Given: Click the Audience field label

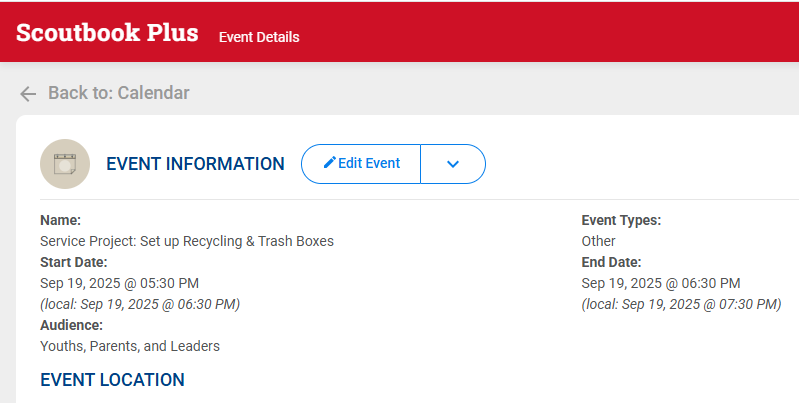Looking at the screenshot, I should pyautogui.click(x=71, y=325).
